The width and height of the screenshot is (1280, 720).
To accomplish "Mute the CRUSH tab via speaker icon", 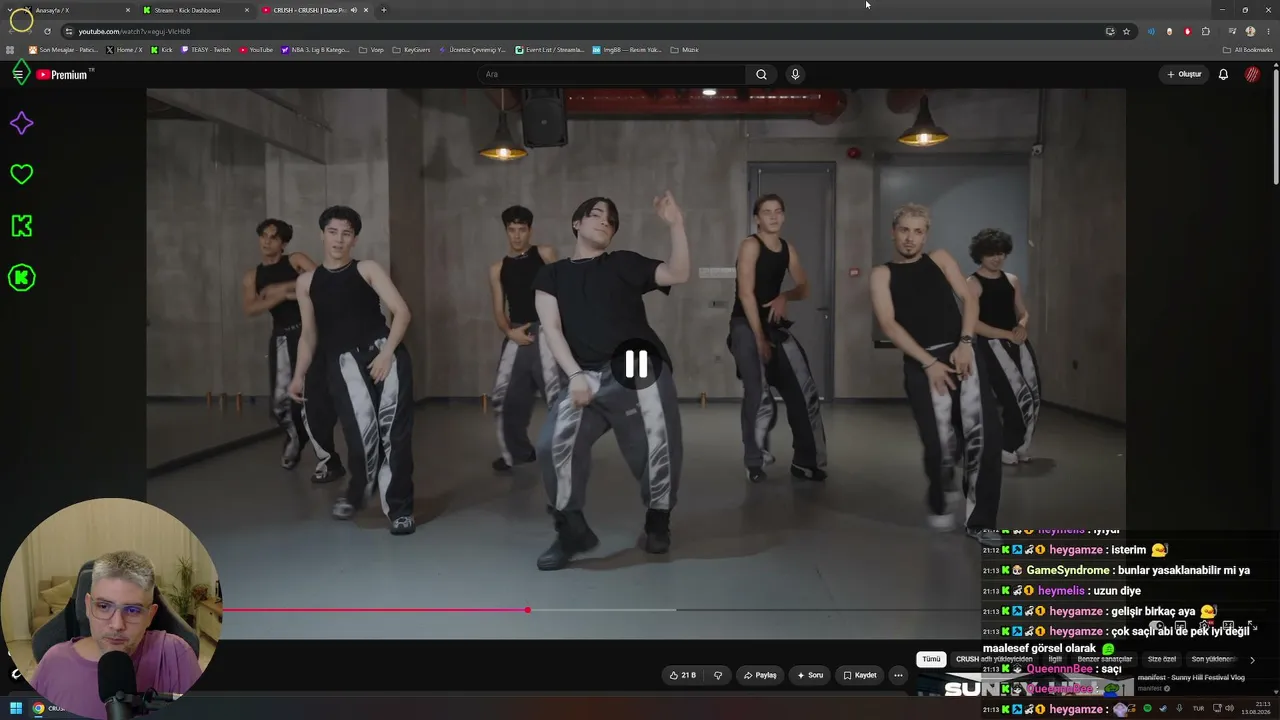I will click(x=353, y=10).
